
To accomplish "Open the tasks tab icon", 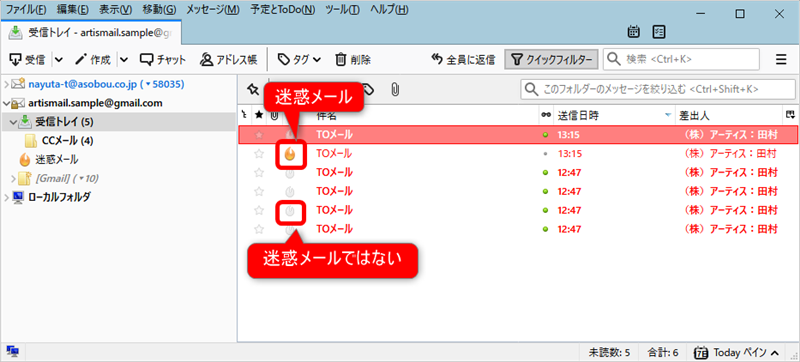I will tap(659, 32).
